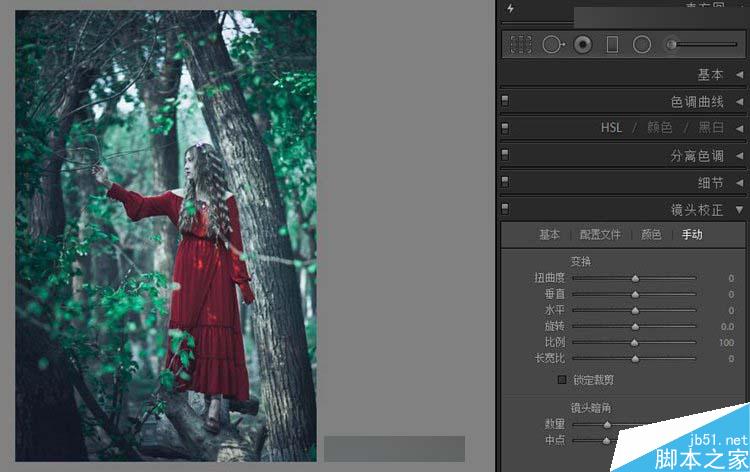Click the 基本 panel title
This screenshot has height=472, width=750.
coord(710,75)
